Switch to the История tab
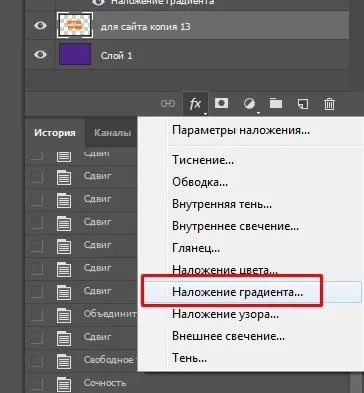This screenshot has height=393, width=364. click(55, 133)
